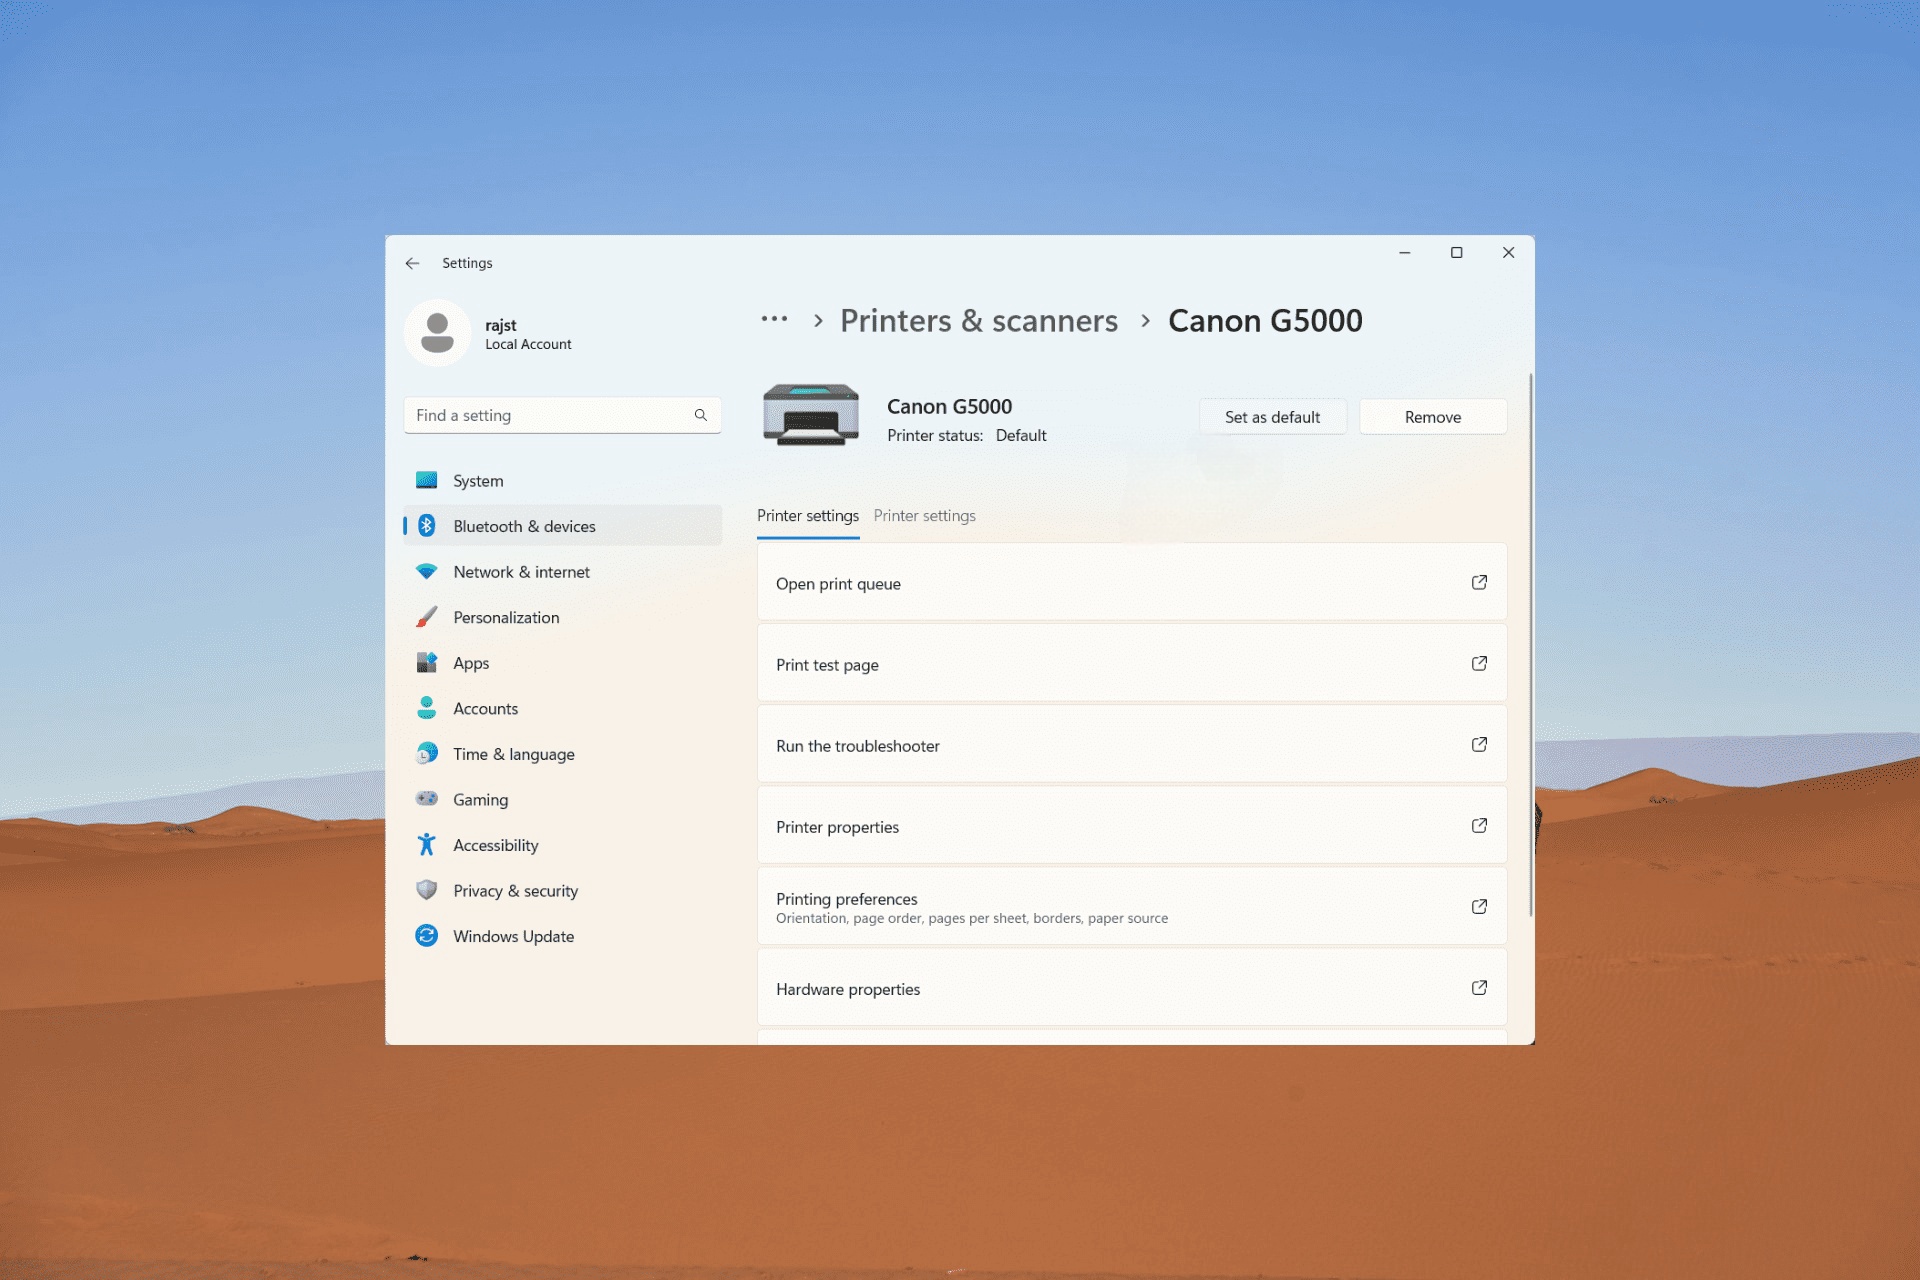Click the back navigation arrow
The width and height of the screenshot is (1920, 1280).
413,263
